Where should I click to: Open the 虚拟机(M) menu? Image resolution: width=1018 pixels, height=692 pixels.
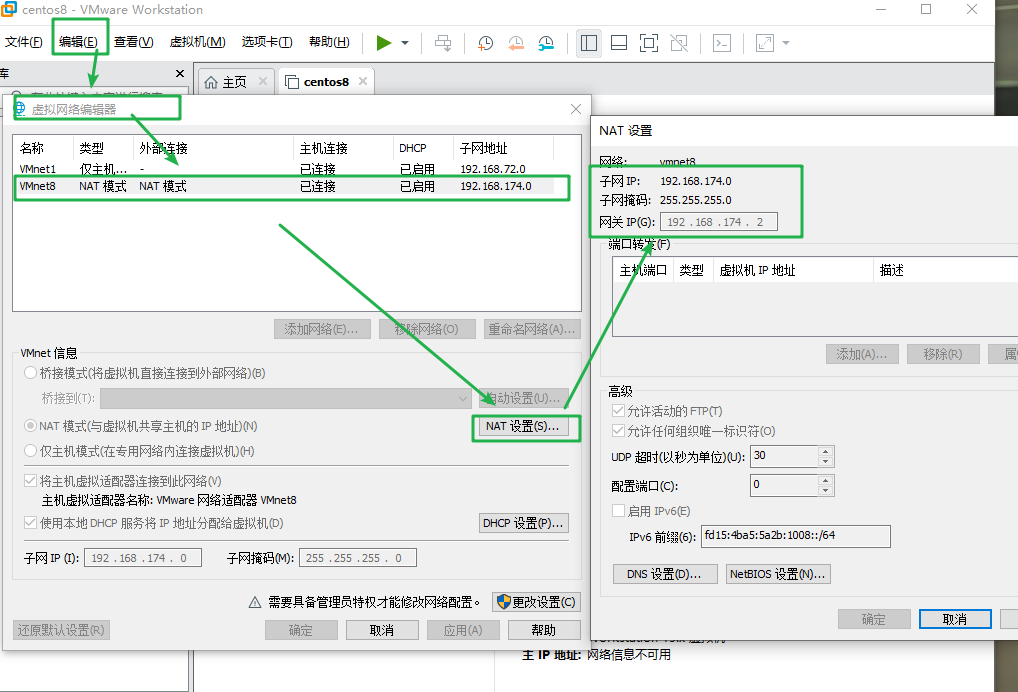(x=197, y=42)
